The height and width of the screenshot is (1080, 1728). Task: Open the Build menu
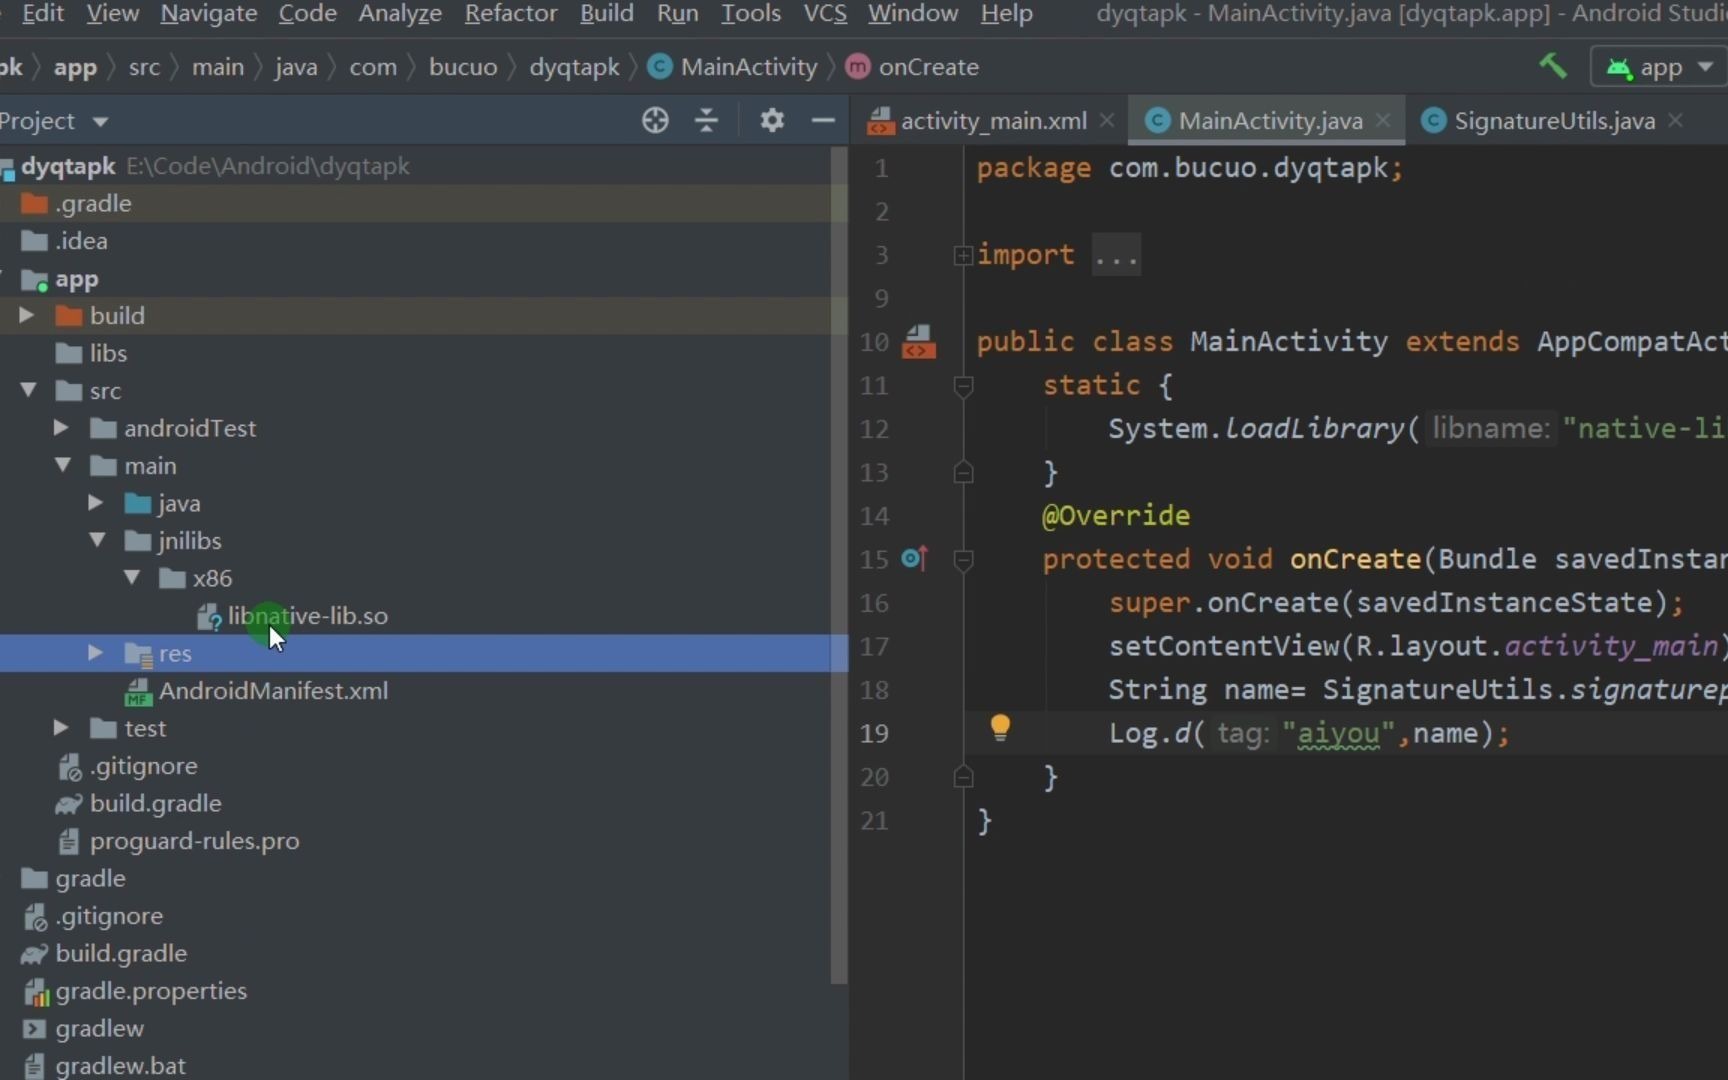tap(607, 13)
